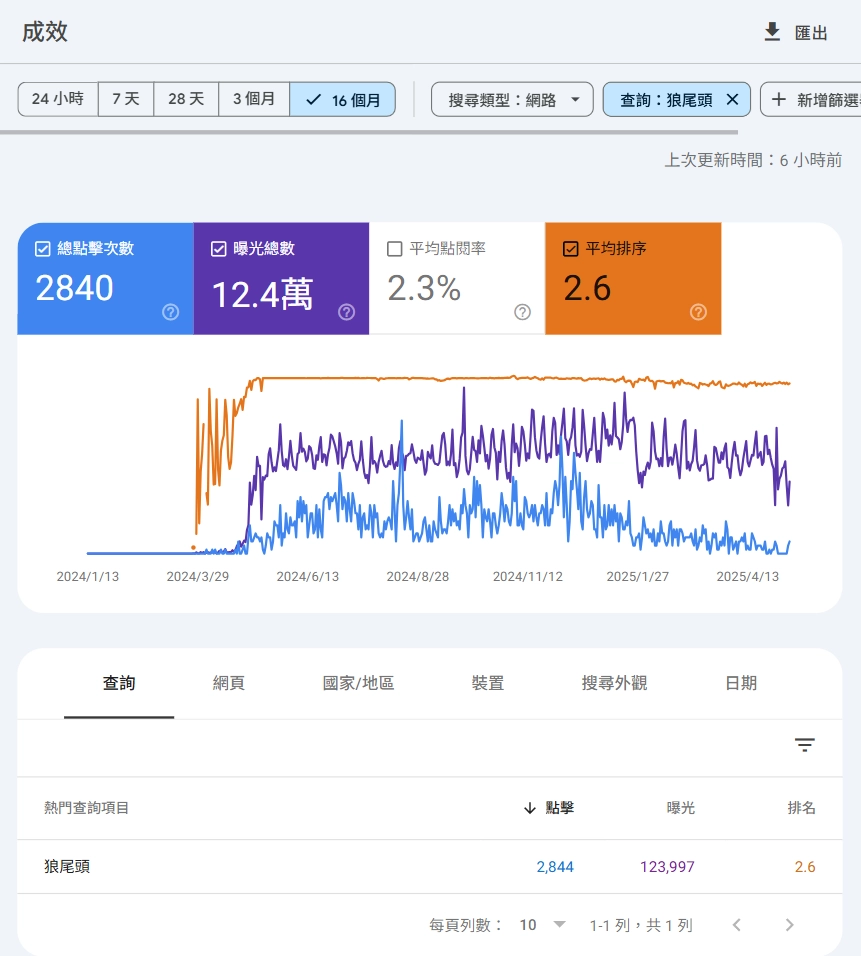Click 排名 column header
861x956 pixels.
(801, 808)
